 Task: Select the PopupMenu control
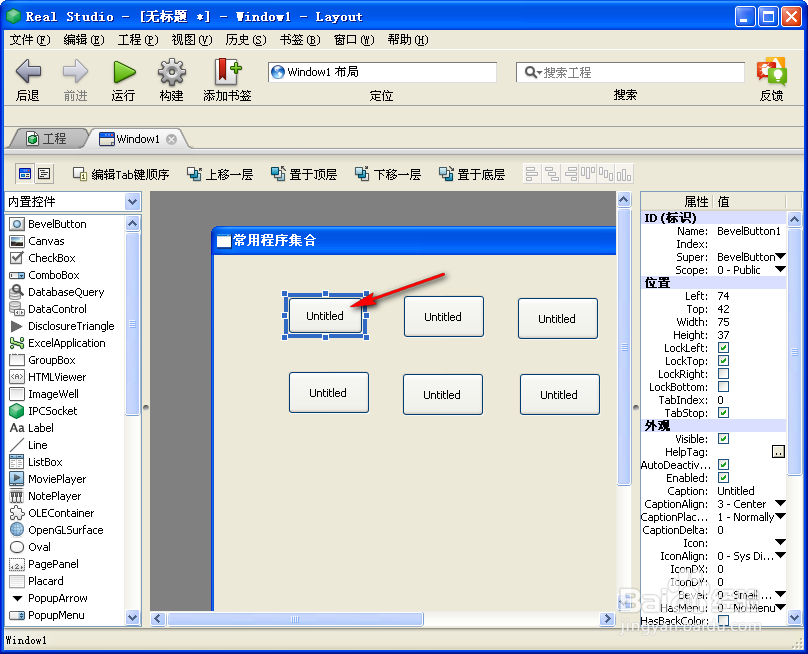pos(56,615)
